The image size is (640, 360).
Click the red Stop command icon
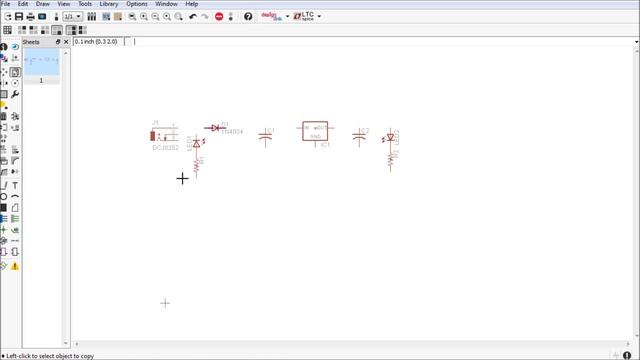coord(219,16)
